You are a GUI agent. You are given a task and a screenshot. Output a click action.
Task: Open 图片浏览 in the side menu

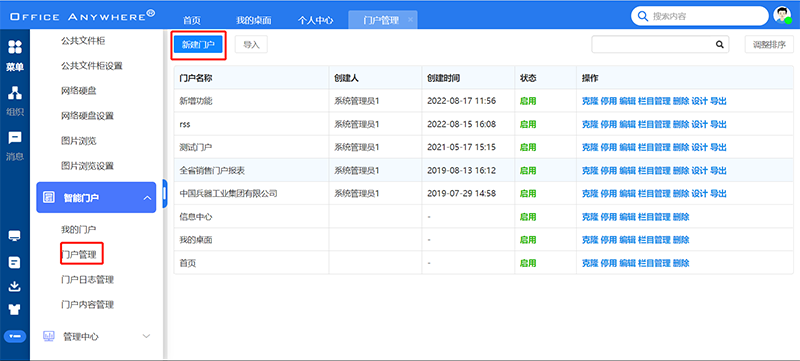79,141
